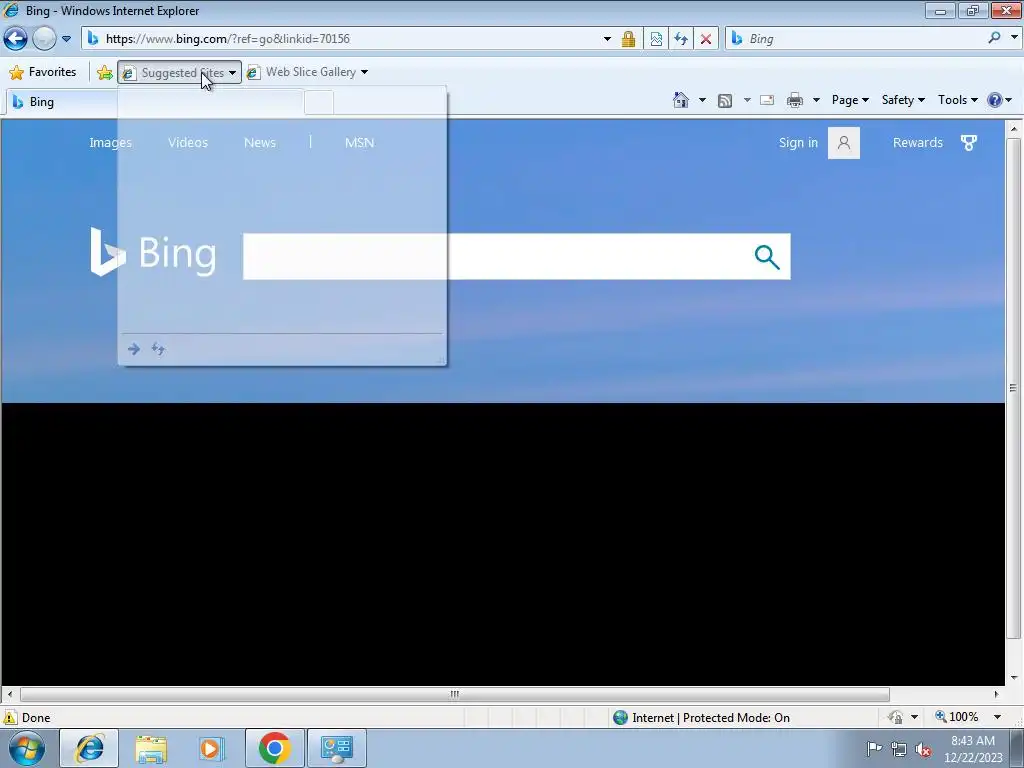Click the Home icon in command bar

click(x=681, y=100)
